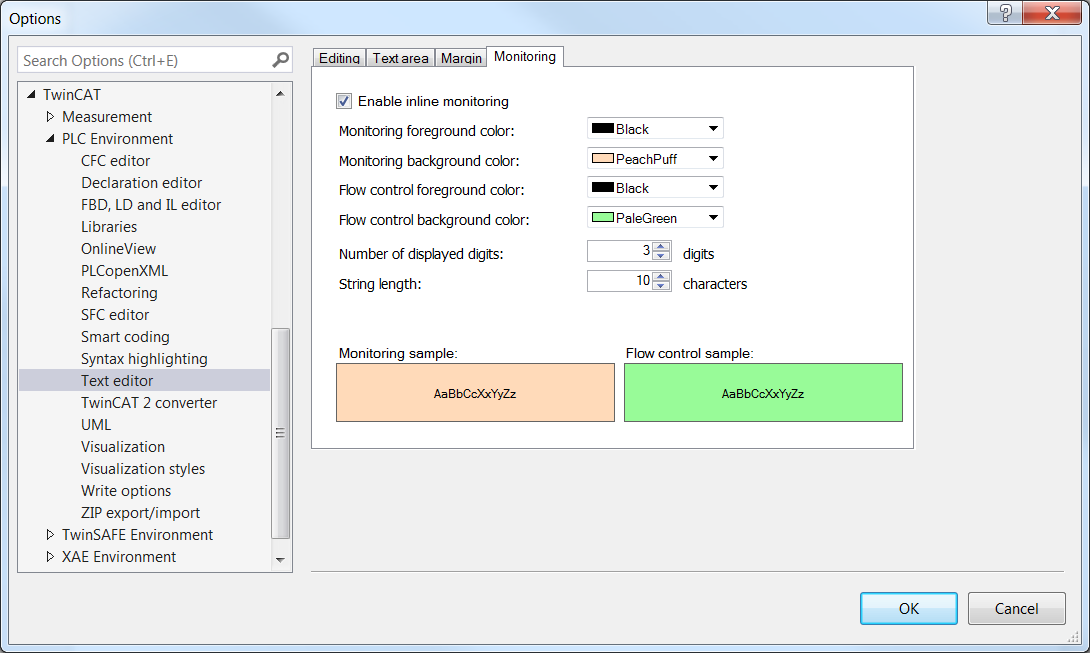Select CFC editor in the tree
Screen dimensions: 1090x653
115,161
